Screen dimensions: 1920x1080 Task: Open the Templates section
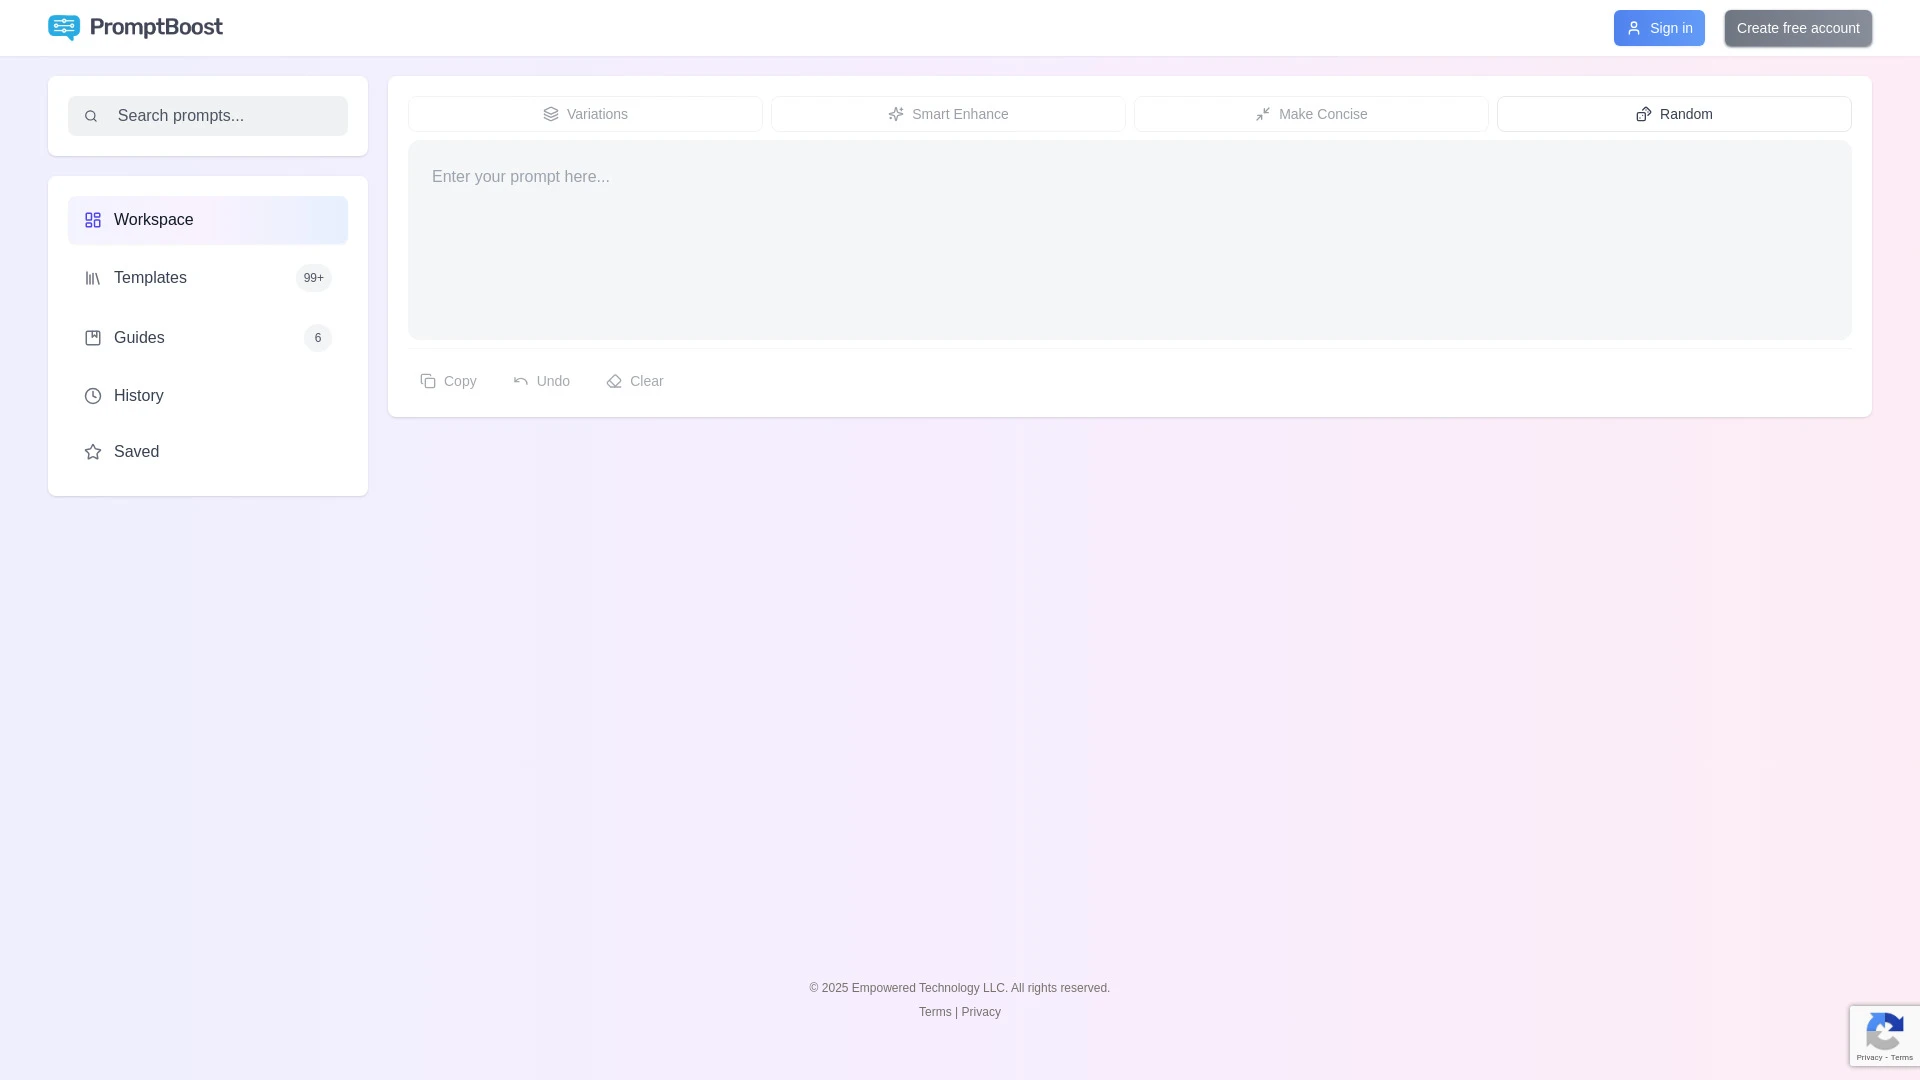tap(150, 277)
